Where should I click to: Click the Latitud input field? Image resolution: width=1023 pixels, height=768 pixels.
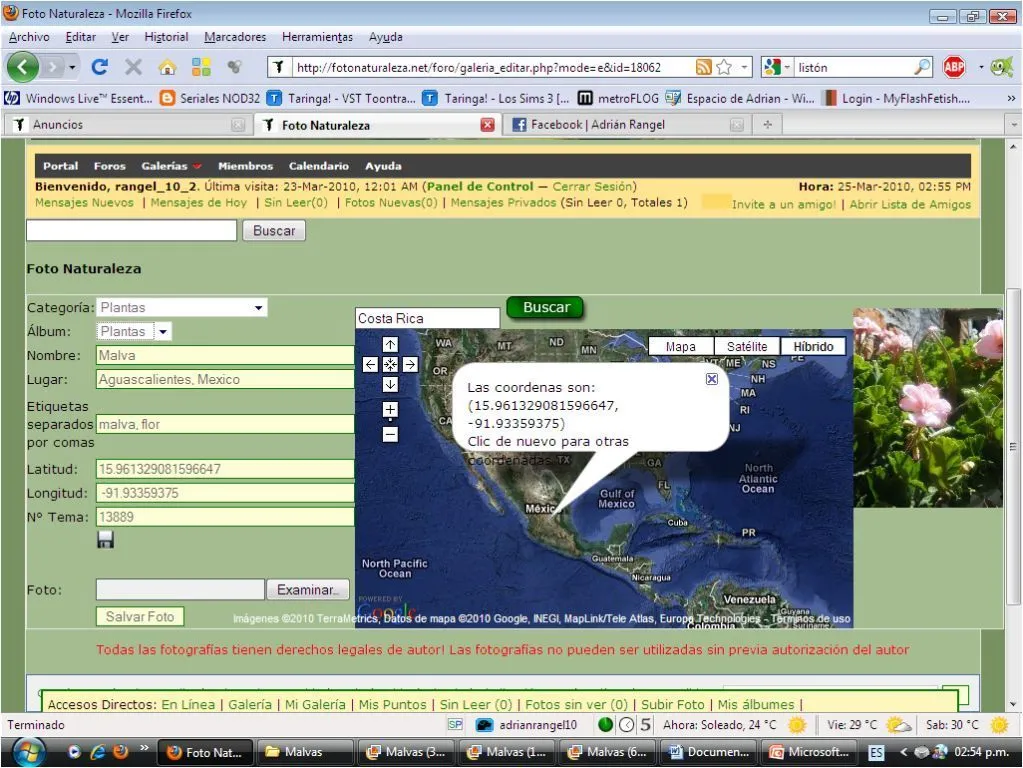coord(225,468)
